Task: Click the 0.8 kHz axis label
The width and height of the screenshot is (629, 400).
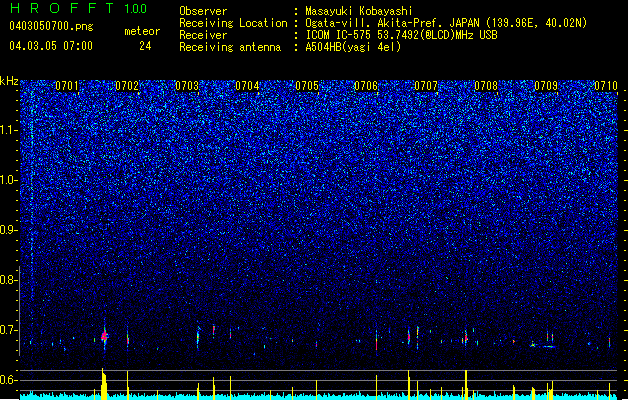Action: point(8,280)
